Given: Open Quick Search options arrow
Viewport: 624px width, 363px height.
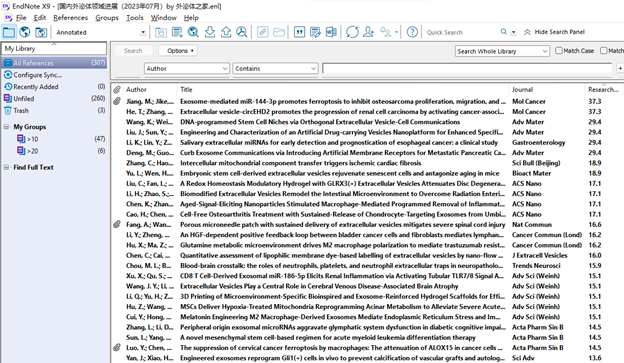Looking at the screenshot, I should (513, 32).
